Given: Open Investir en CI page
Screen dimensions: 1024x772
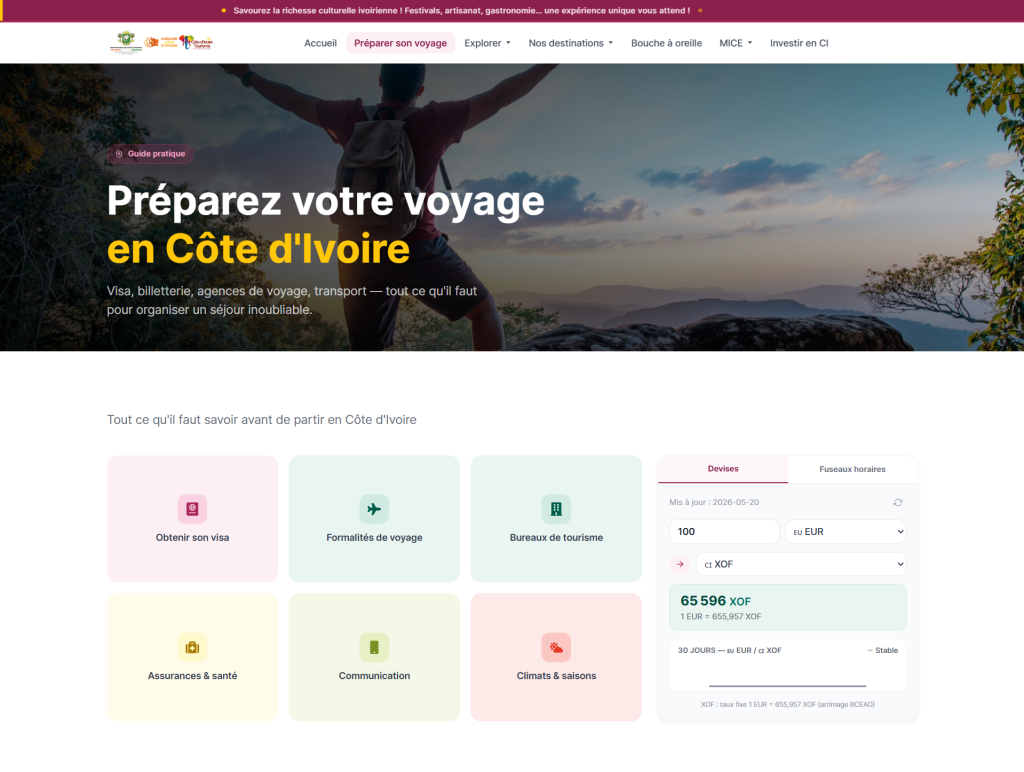Looking at the screenshot, I should coord(799,43).
